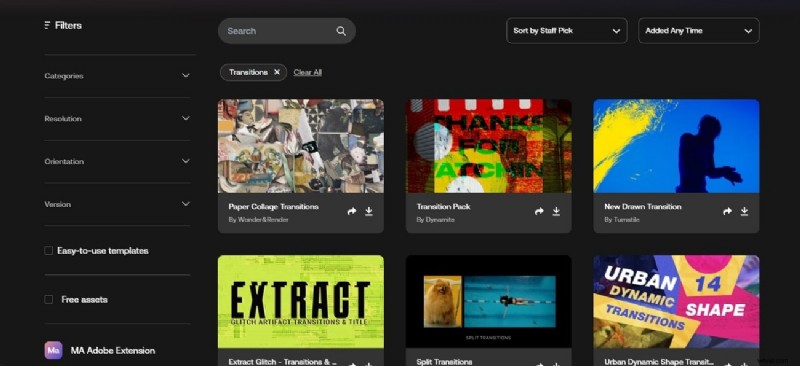Image resolution: width=800 pixels, height=366 pixels.
Task: Share the New Drawn Transition template
Action: [728, 211]
